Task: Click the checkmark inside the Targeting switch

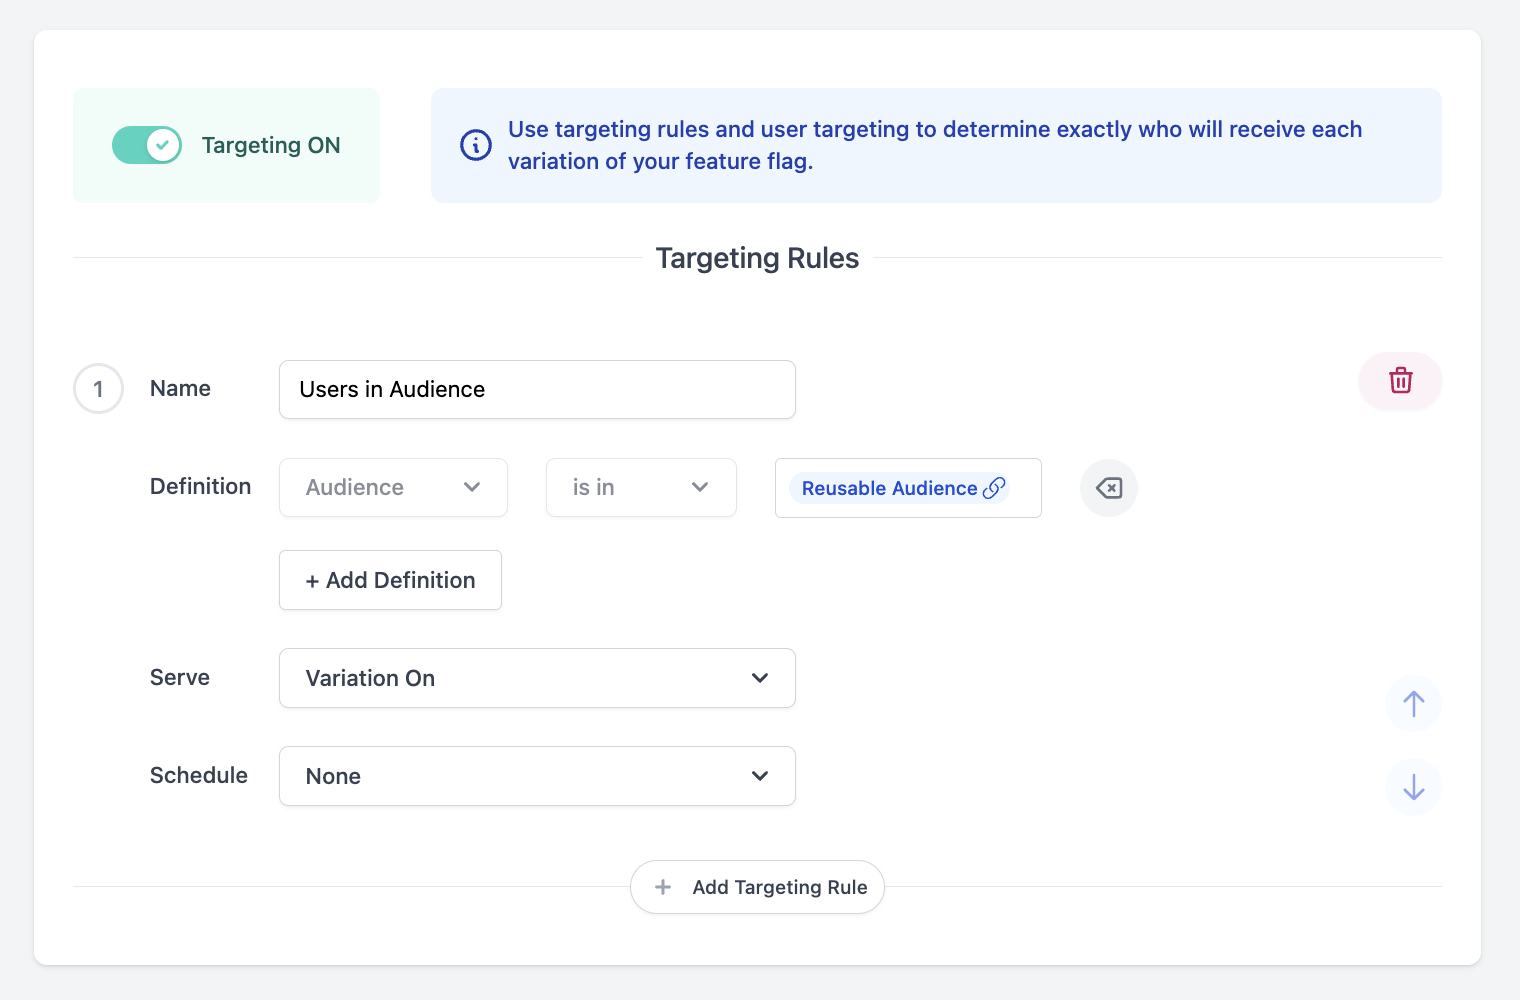Action: point(163,145)
